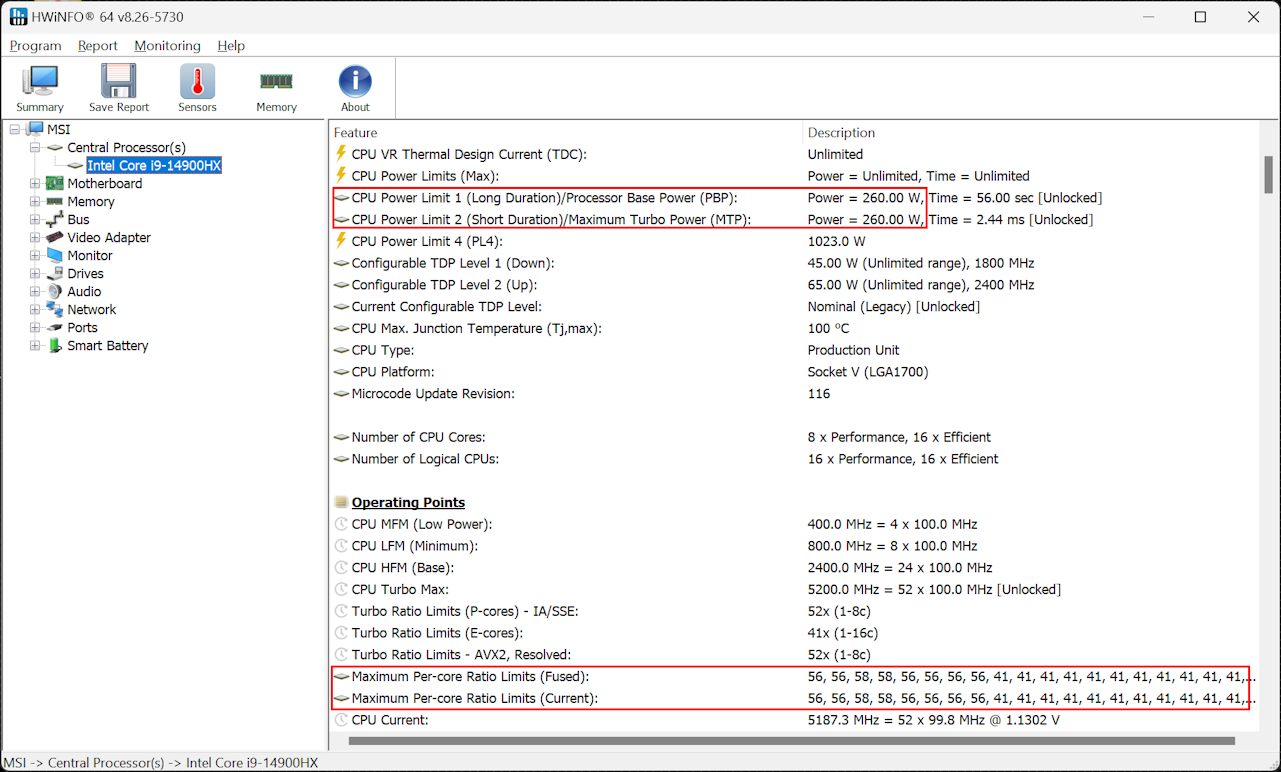Screen dimensions: 1281x772
Task: Expand the Audio tree node
Action: 35,292
